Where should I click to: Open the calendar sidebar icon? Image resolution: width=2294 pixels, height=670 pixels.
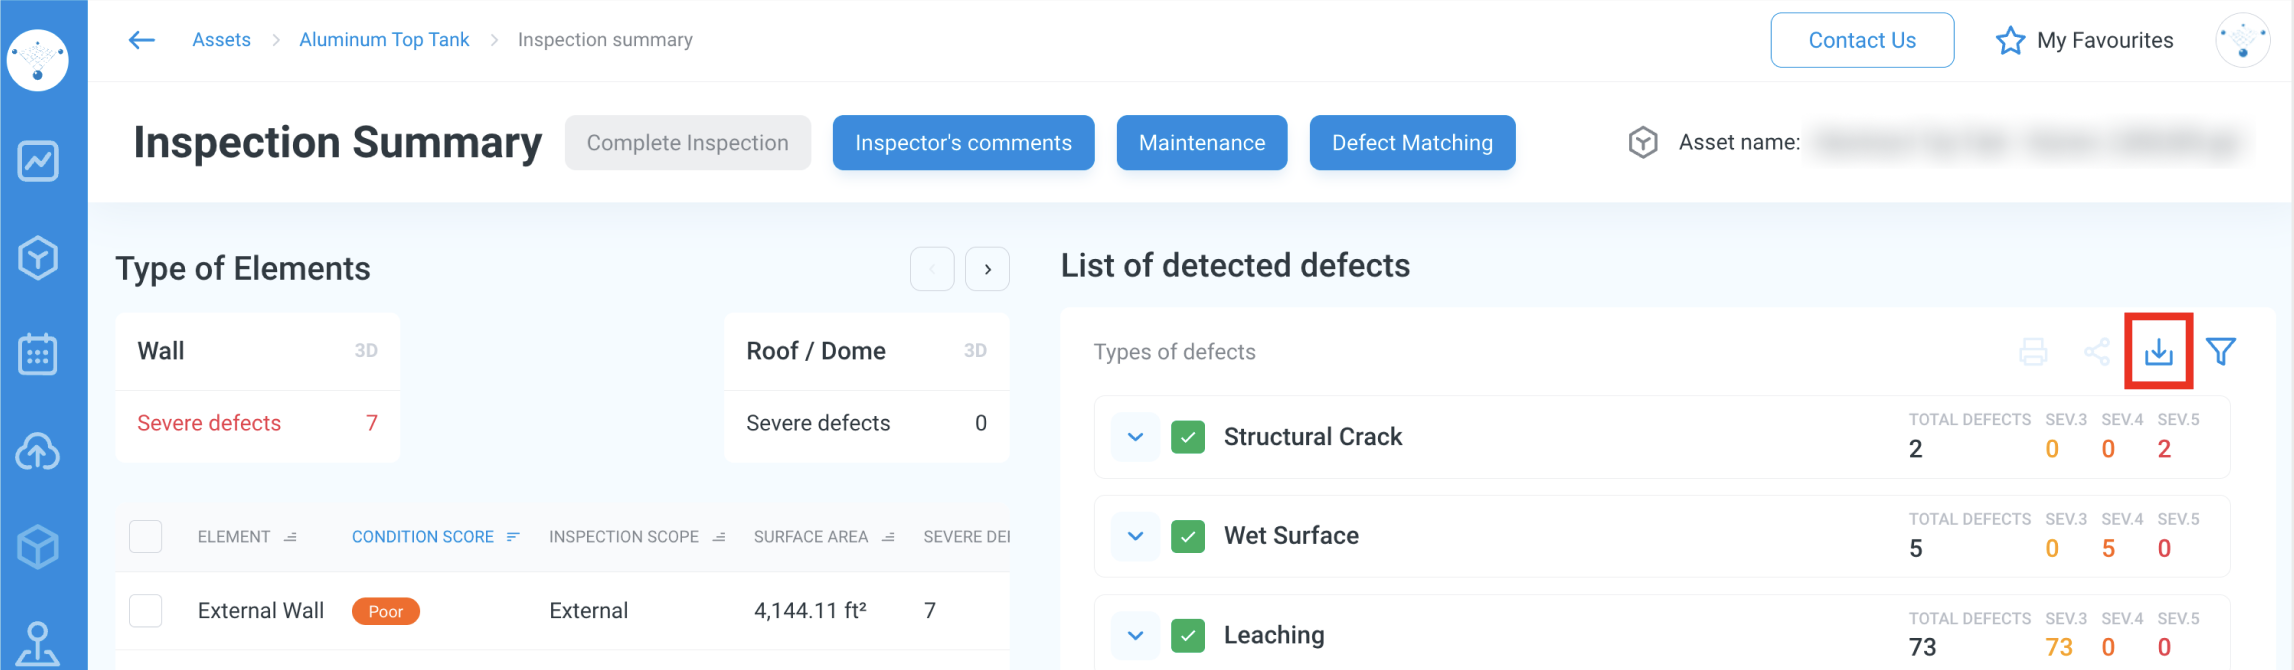coord(38,354)
